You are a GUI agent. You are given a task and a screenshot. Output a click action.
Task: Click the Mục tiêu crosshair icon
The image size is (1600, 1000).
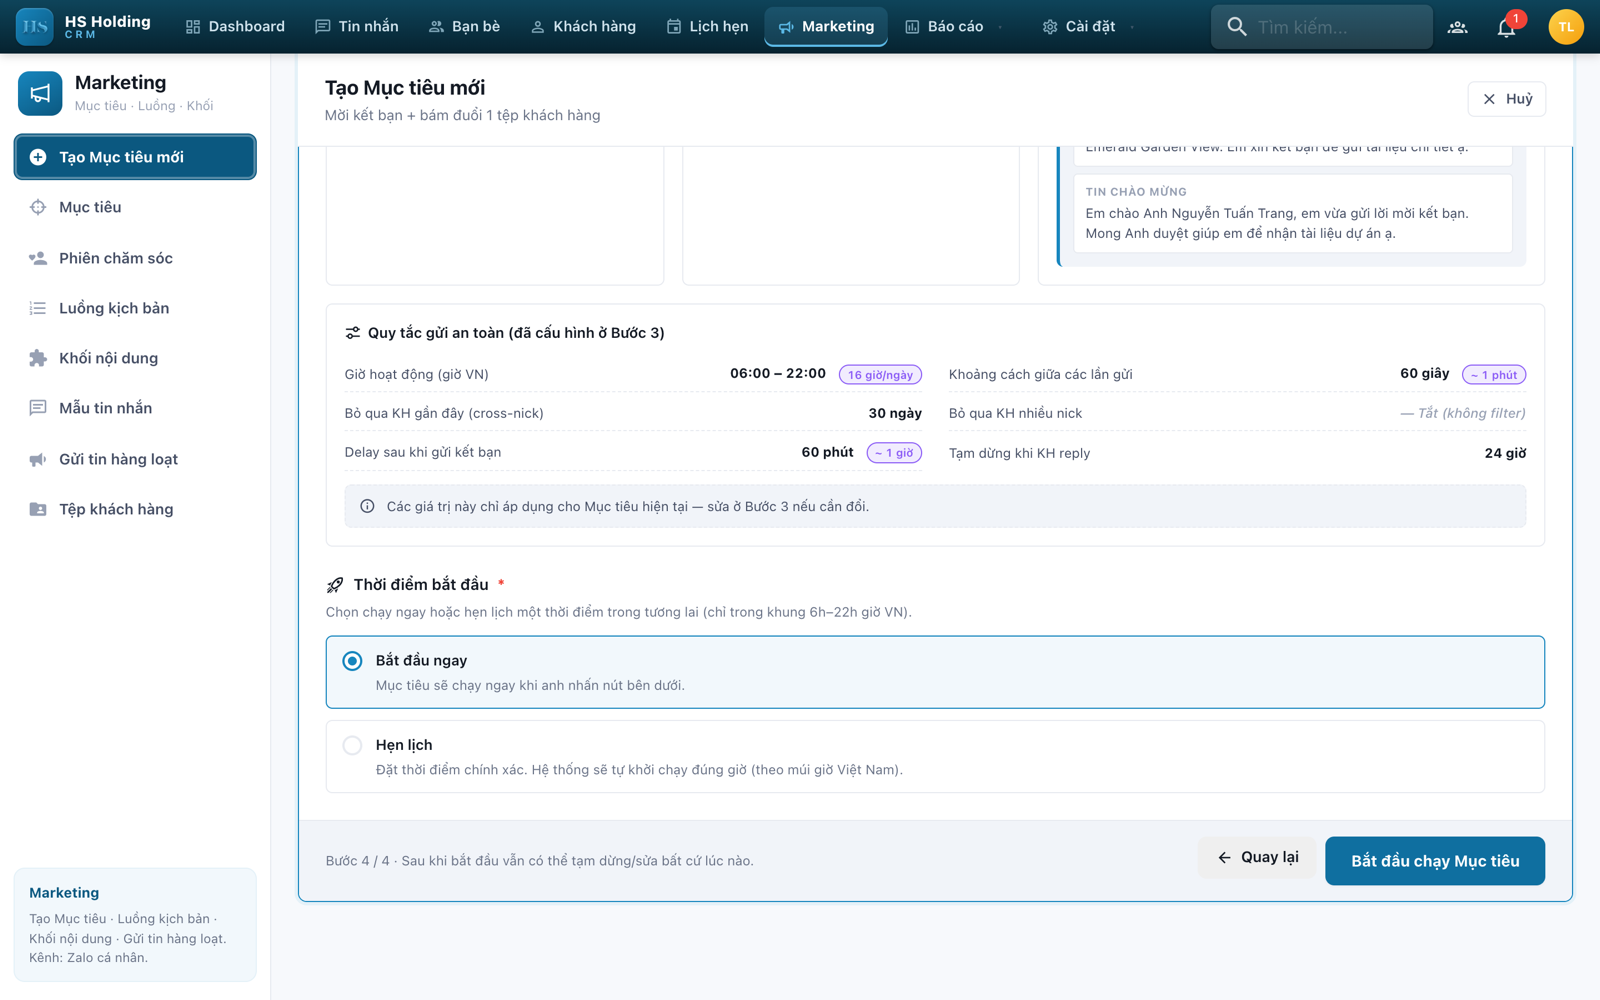pyautogui.click(x=38, y=207)
